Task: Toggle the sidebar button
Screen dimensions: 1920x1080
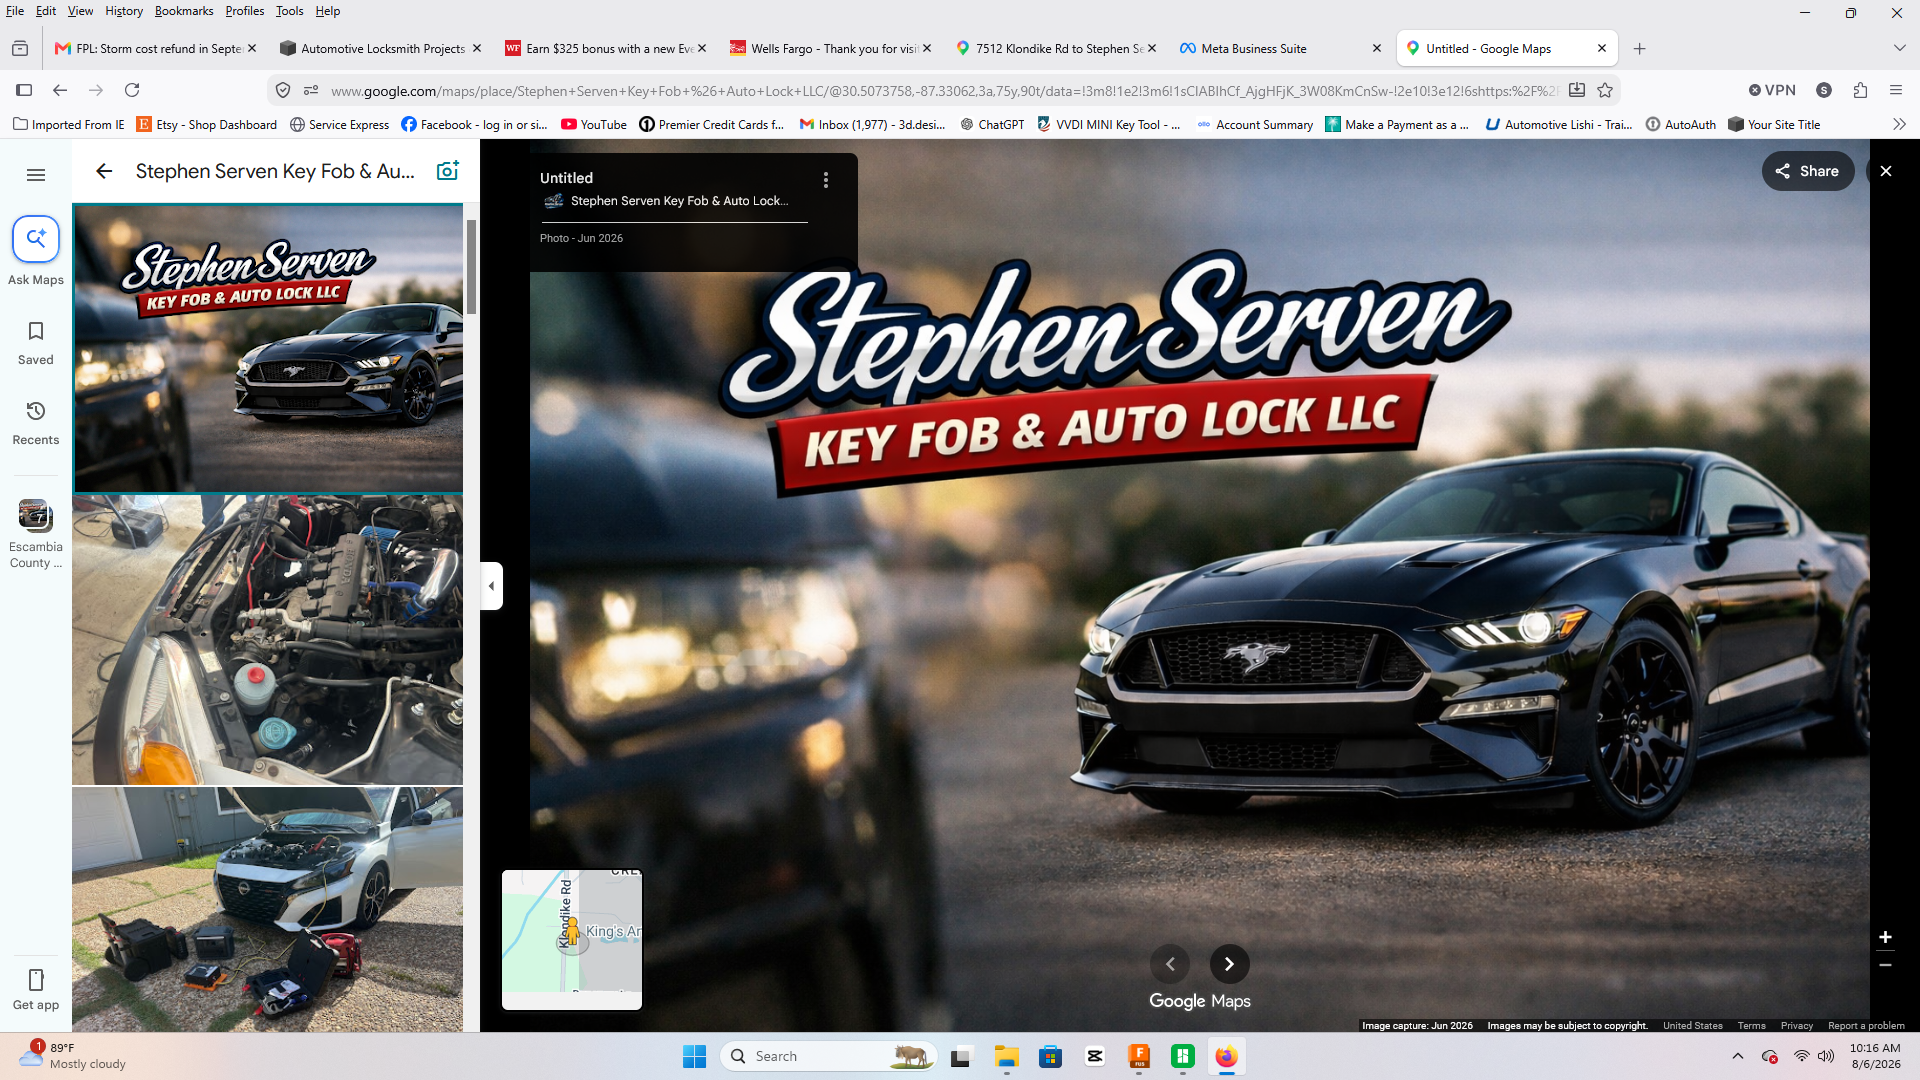Action: [24, 90]
